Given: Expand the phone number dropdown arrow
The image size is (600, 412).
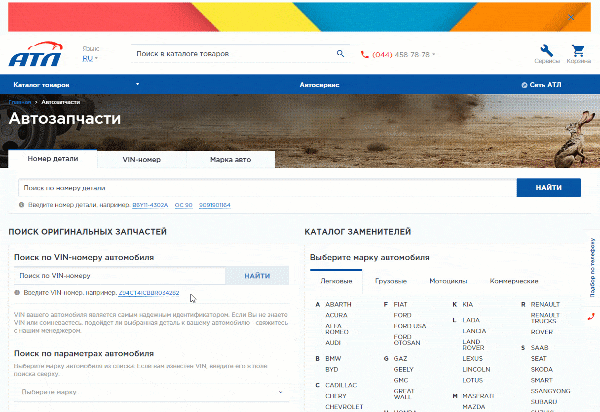Looking at the screenshot, I should (x=434, y=54).
